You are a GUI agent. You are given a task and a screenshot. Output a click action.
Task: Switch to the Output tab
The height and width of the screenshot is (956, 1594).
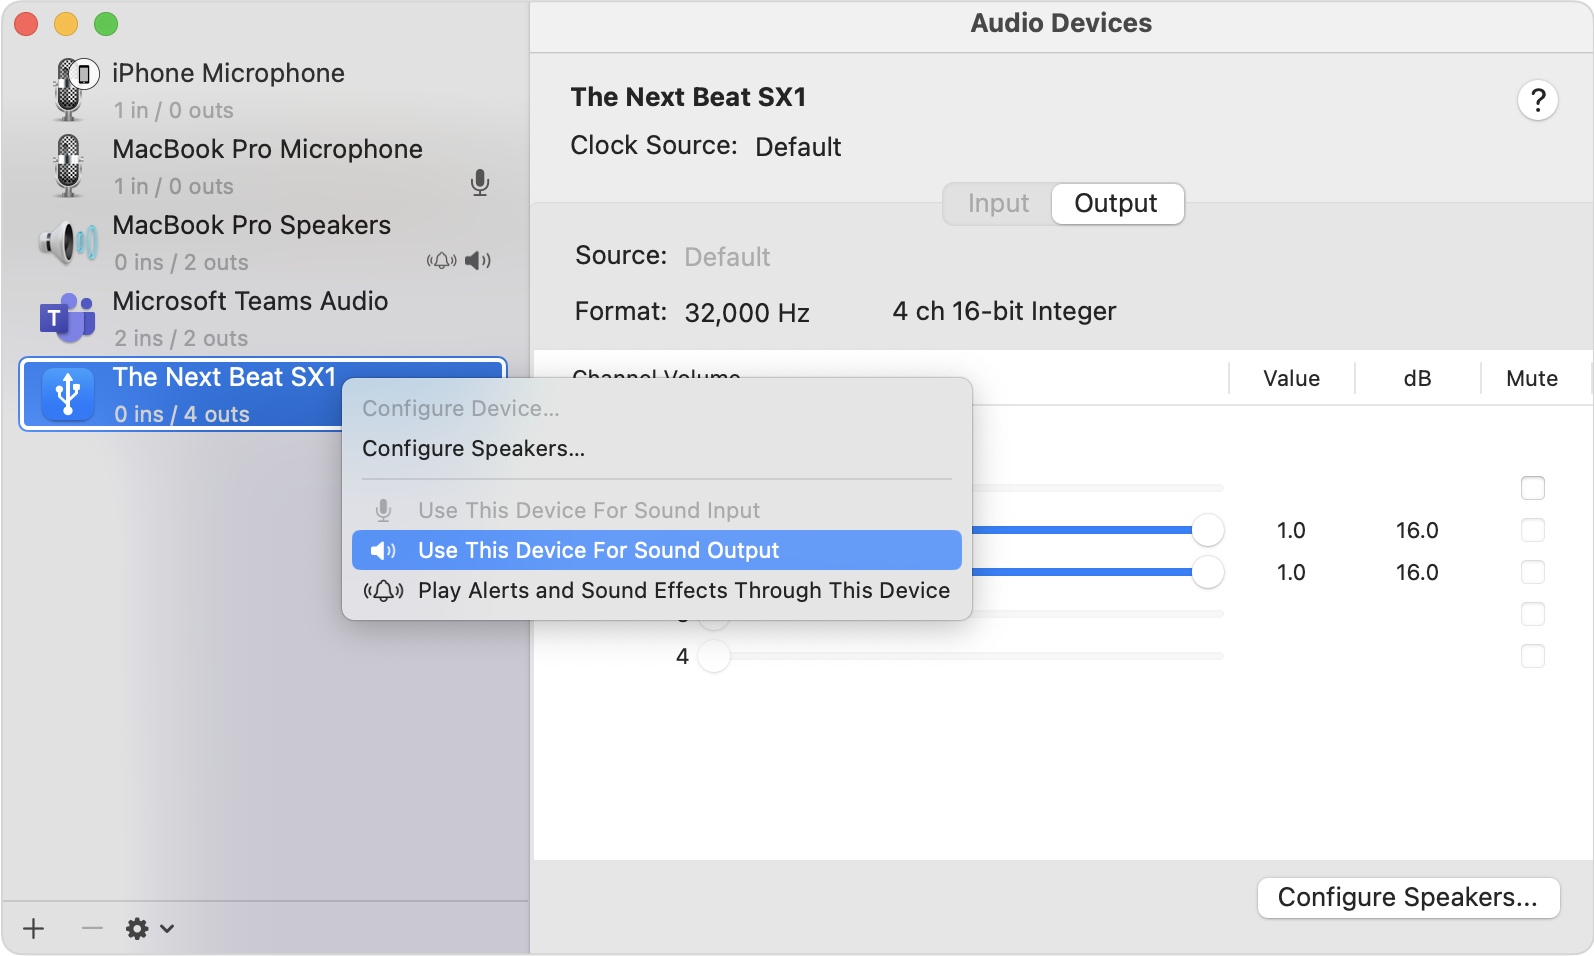1116,204
